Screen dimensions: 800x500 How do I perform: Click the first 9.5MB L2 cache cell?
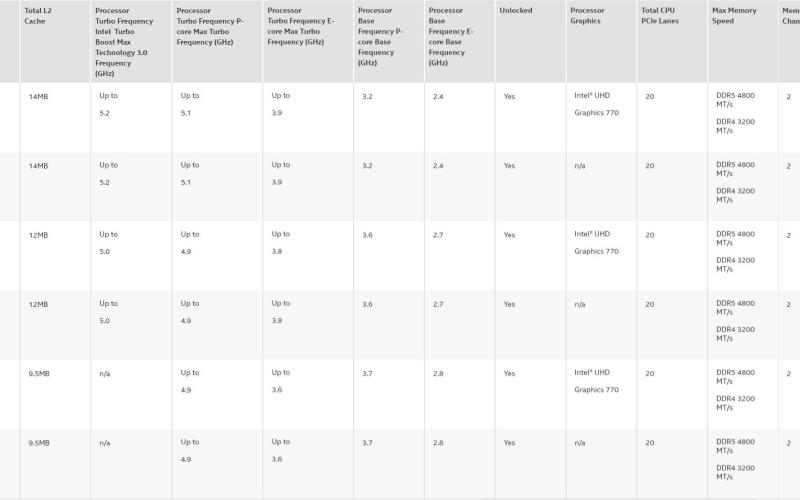click(x=39, y=373)
